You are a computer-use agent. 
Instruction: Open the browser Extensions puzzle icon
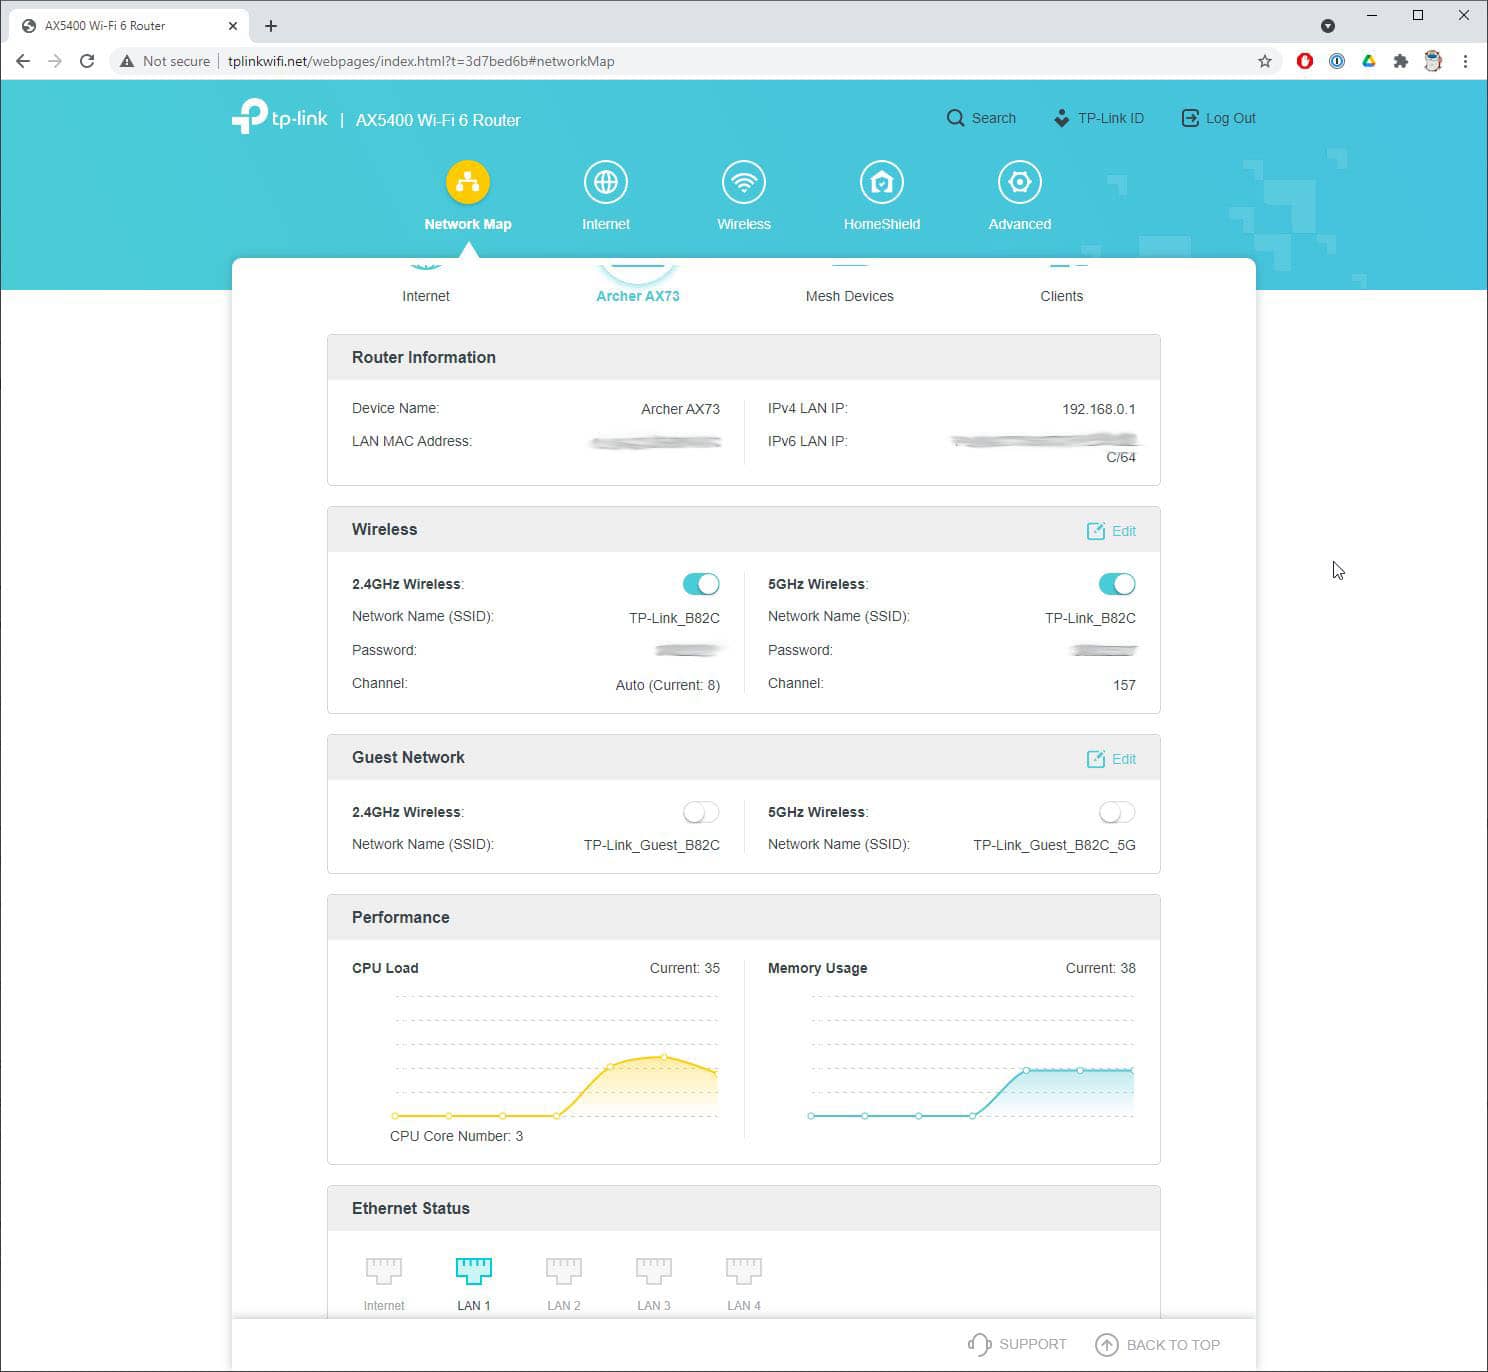[1401, 61]
